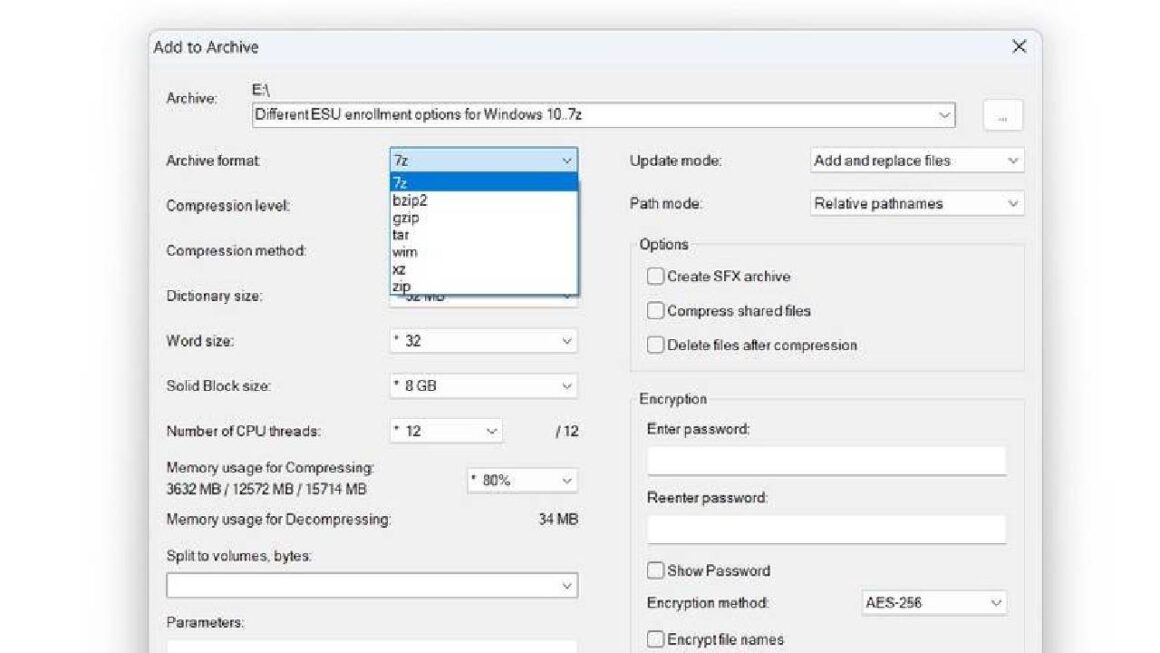Screen dimensions: 1160x653
Task: Click the '3632 MB / 12572 MB / 15714 MB' text
Action: pyautogui.click(x=266, y=489)
